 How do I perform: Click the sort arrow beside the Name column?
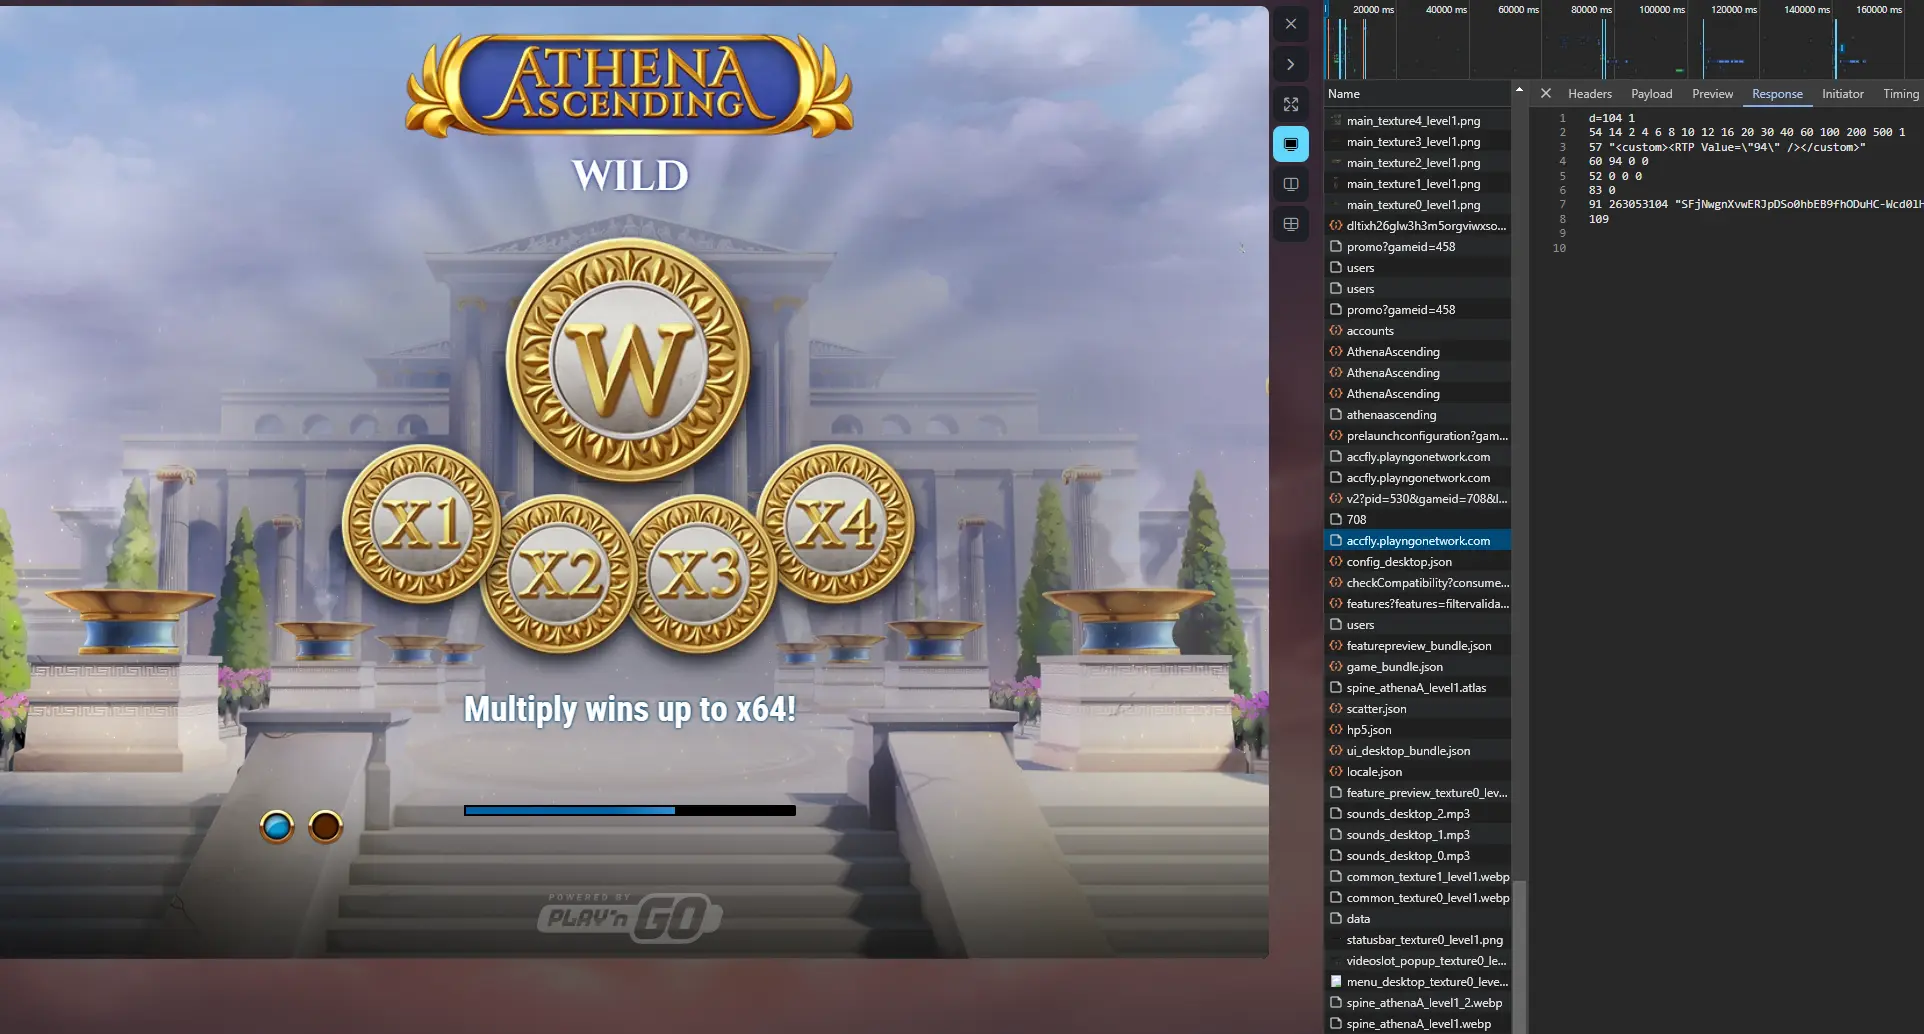[1519, 90]
